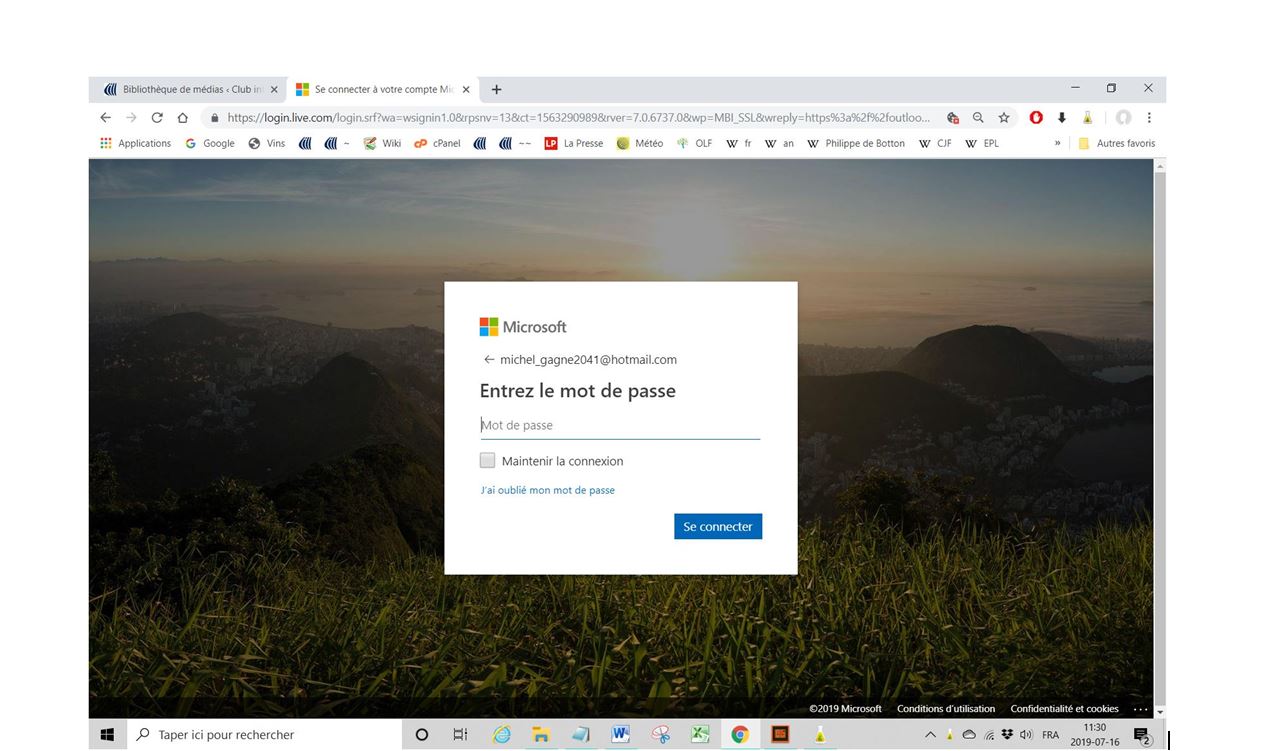The width and height of the screenshot is (1271, 751).
Task: Open the Autres favoris bookmarks folder
Action: click(x=1116, y=143)
